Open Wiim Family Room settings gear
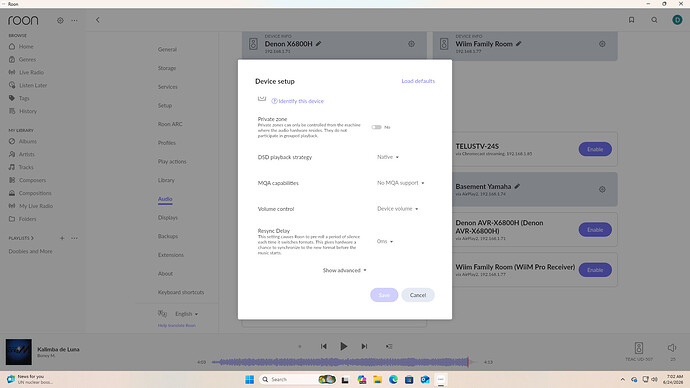The height and width of the screenshot is (388, 690). (x=602, y=44)
